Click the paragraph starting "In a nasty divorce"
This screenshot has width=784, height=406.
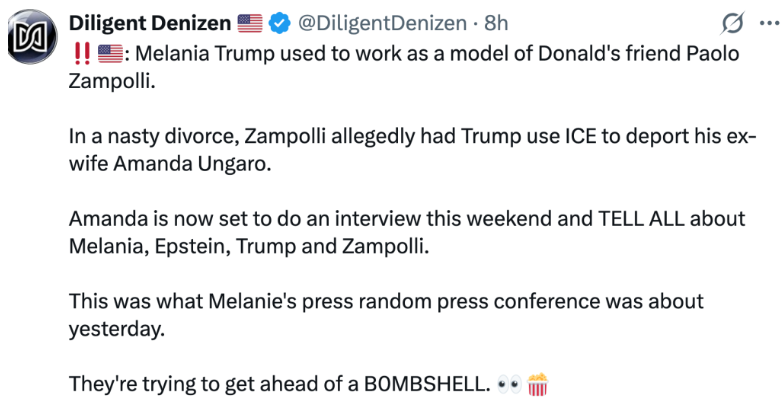click(400, 149)
